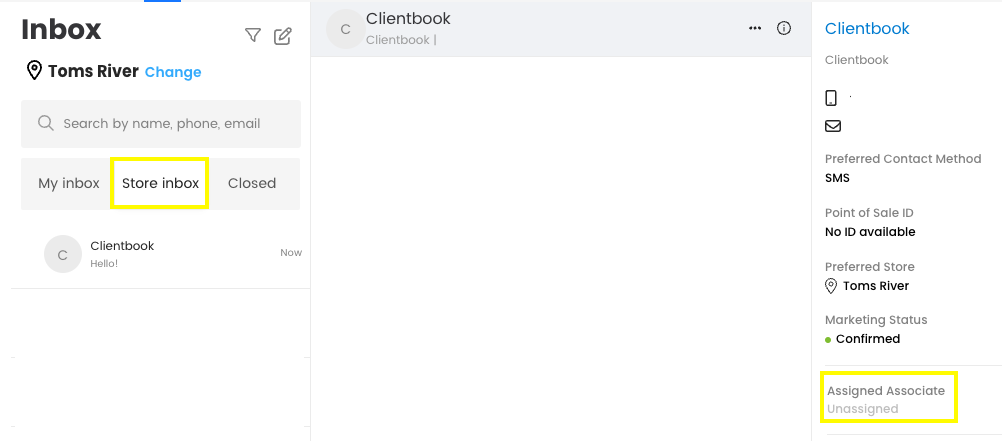Click the compose new message icon
Screen dimensions: 1002x441
pos(283,36)
